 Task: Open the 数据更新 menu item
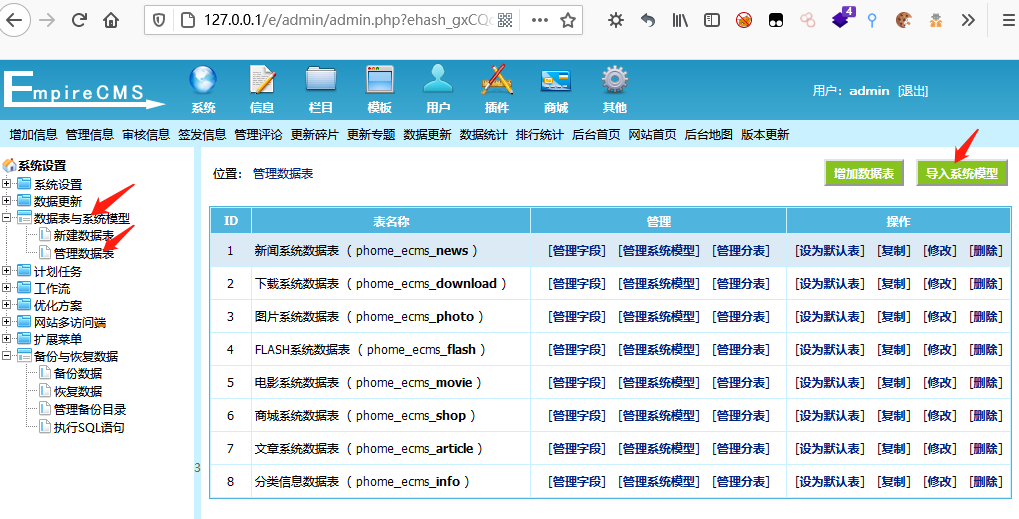[427, 135]
